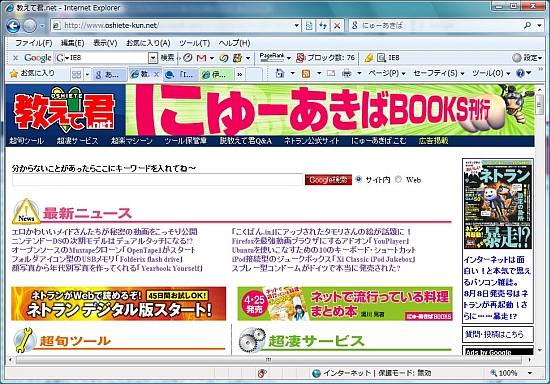Click the compass icon on Google toolbar
The height and width of the screenshot is (384, 550).
tap(188, 58)
